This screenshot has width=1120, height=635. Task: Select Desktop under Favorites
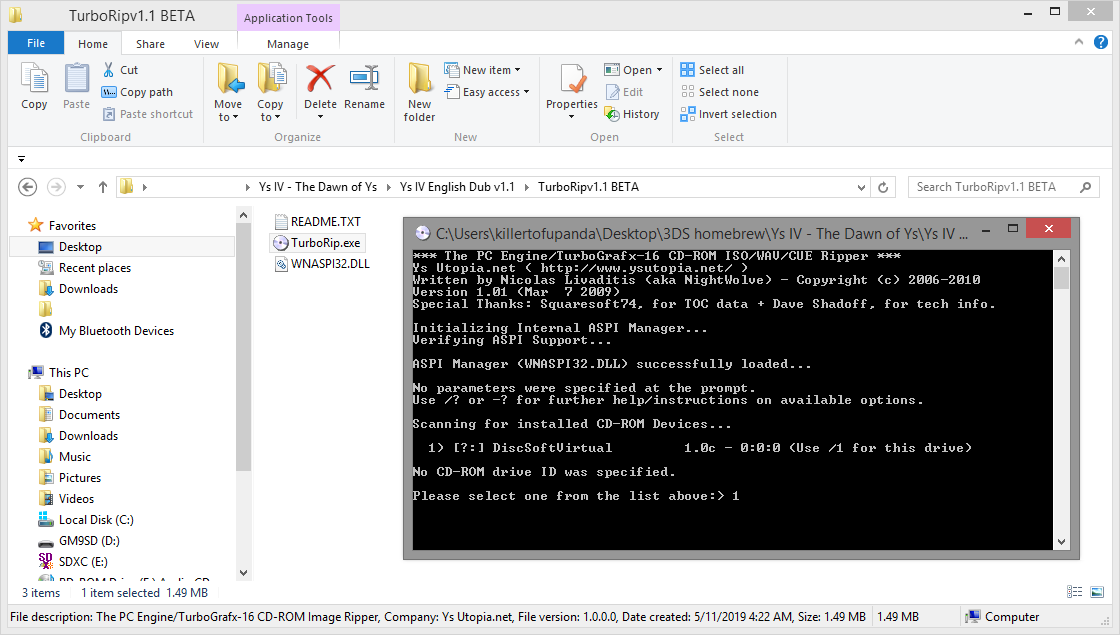pyautogui.click(x=80, y=247)
